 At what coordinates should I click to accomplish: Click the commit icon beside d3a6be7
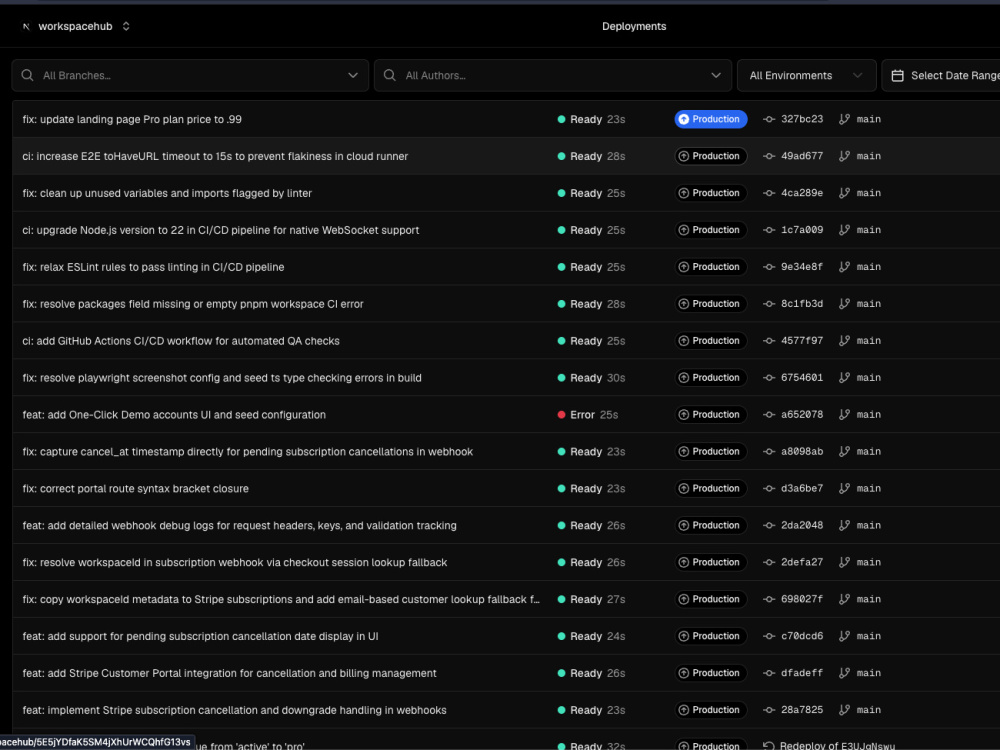(769, 489)
